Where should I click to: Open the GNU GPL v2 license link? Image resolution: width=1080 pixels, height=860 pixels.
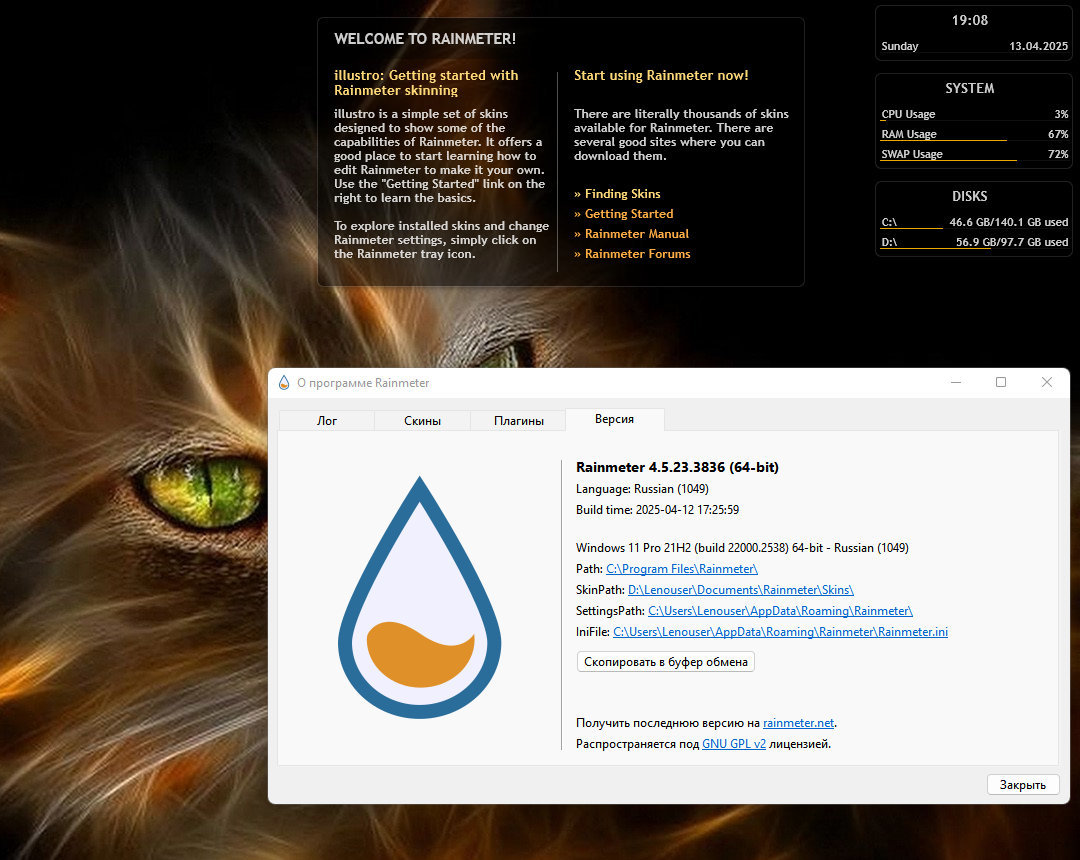pos(733,744)
